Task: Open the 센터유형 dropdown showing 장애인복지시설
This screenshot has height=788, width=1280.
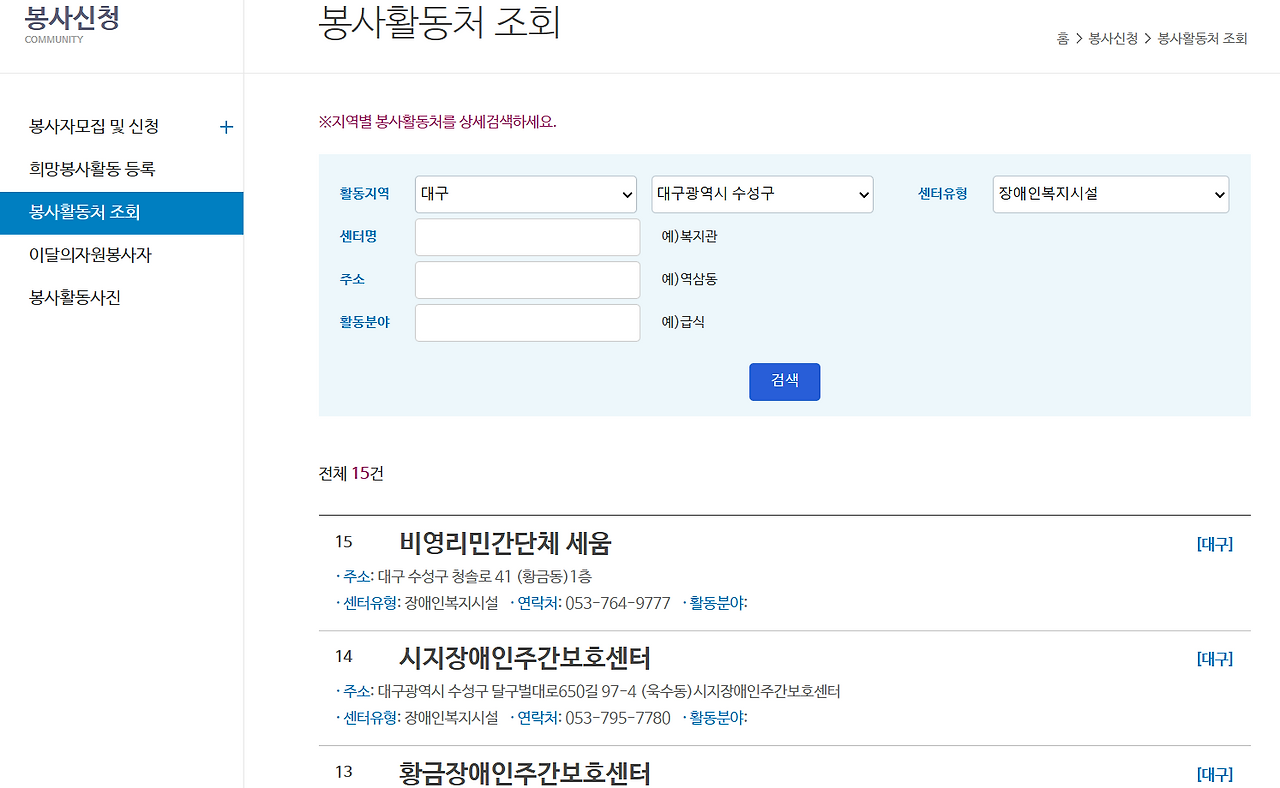Action: tap(1110, 194)
